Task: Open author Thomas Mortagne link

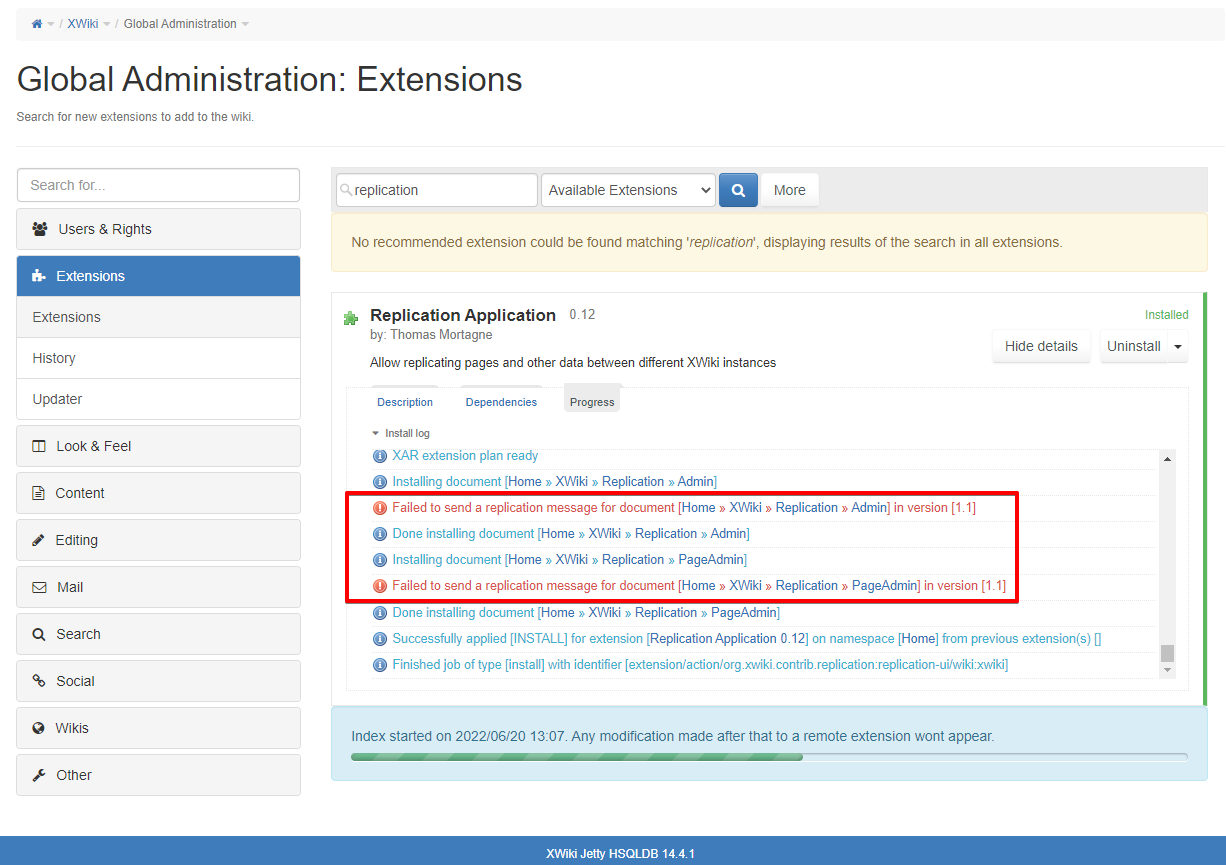Action: 441,335
